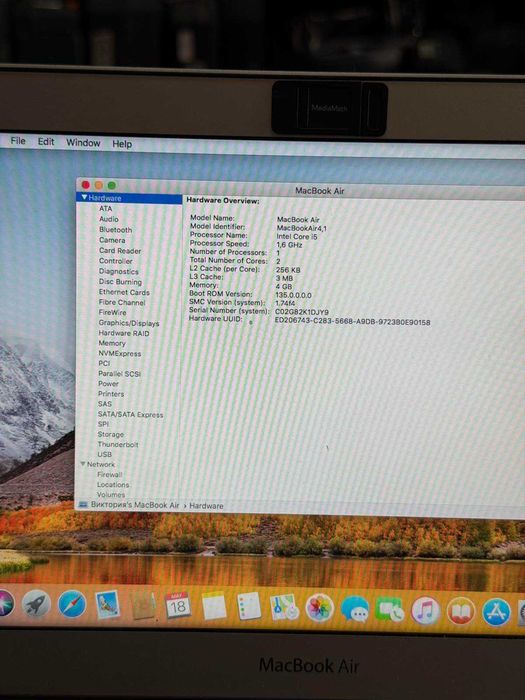Viewport: 525px width, 700px height.
Task: Select PCI in the sidebar
Action: click(x=104, y=363)
